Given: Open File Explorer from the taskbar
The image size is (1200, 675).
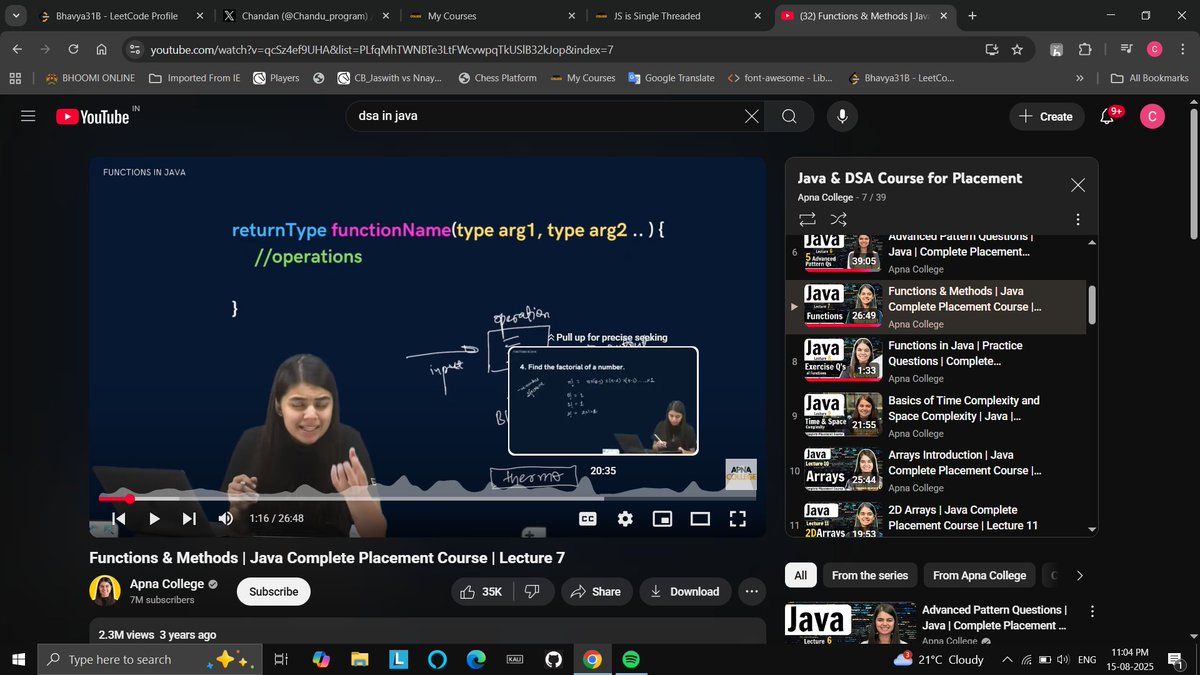Looking at the screenshot, I should (359, 660).
